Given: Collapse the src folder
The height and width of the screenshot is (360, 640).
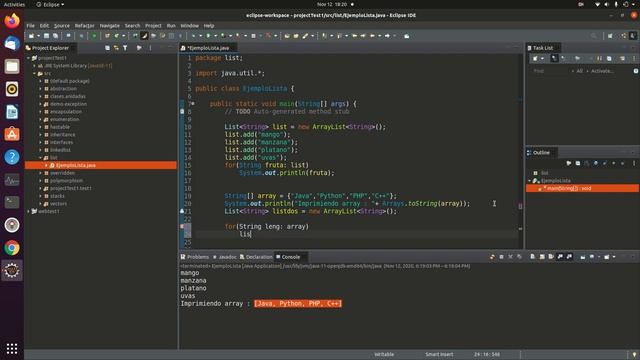Looking at the screenshot, I should tap(35, 73).
